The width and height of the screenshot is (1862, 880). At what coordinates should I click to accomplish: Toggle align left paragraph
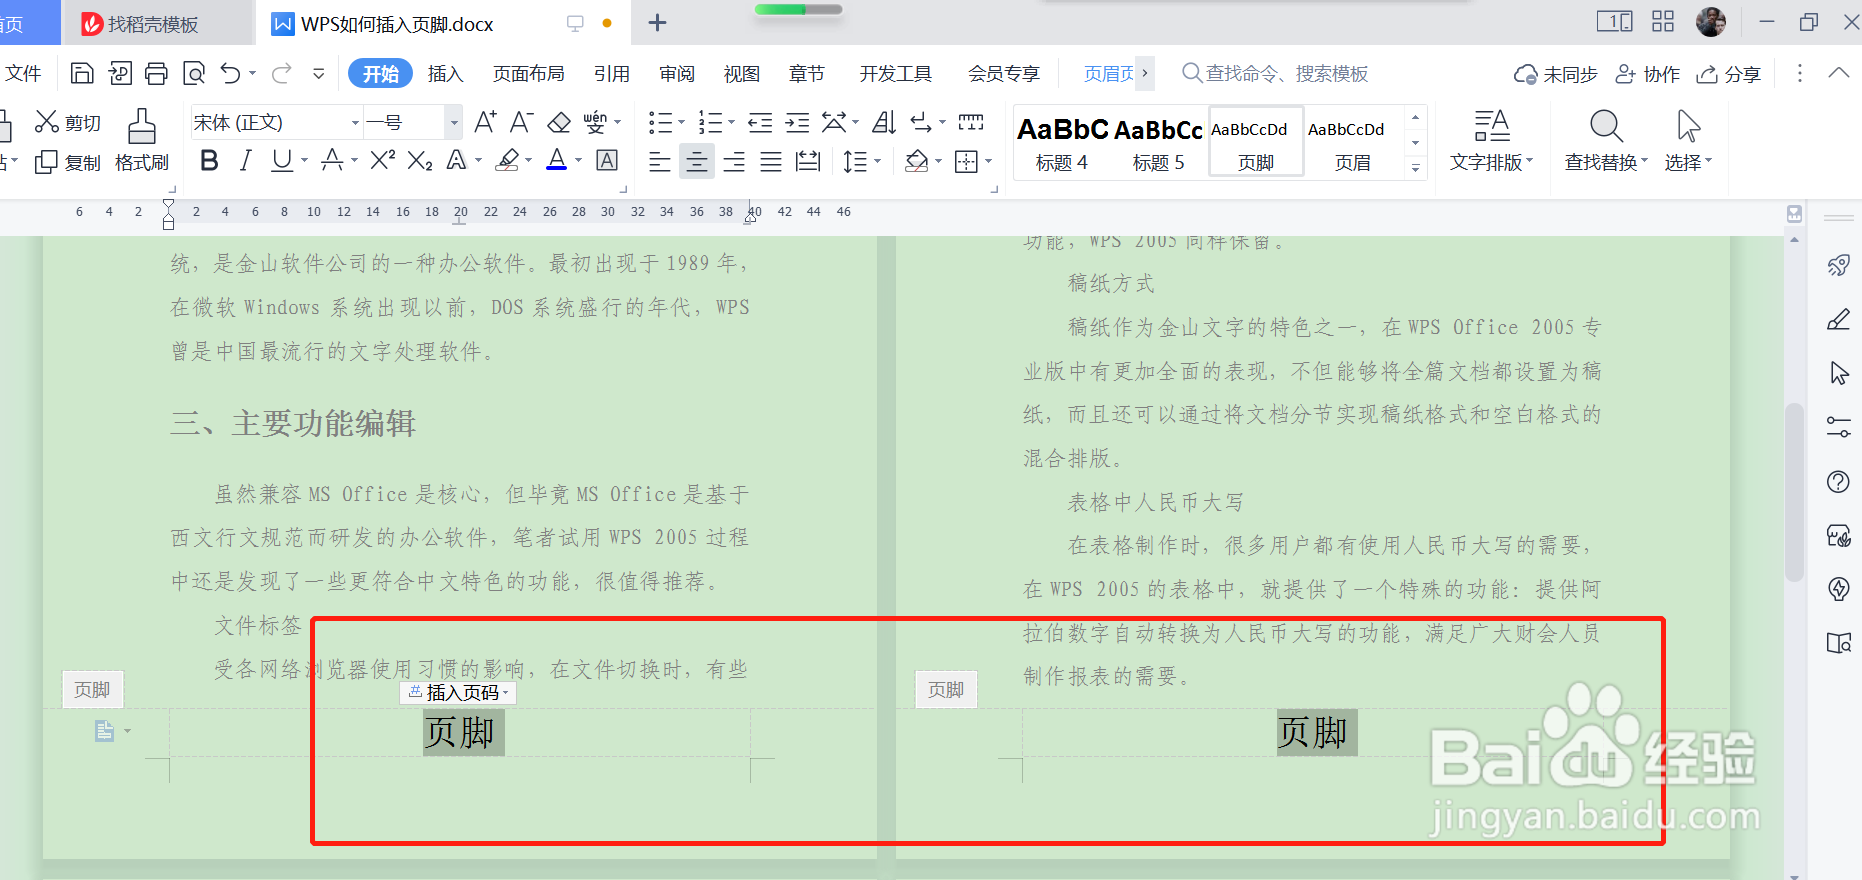[659, 162]
